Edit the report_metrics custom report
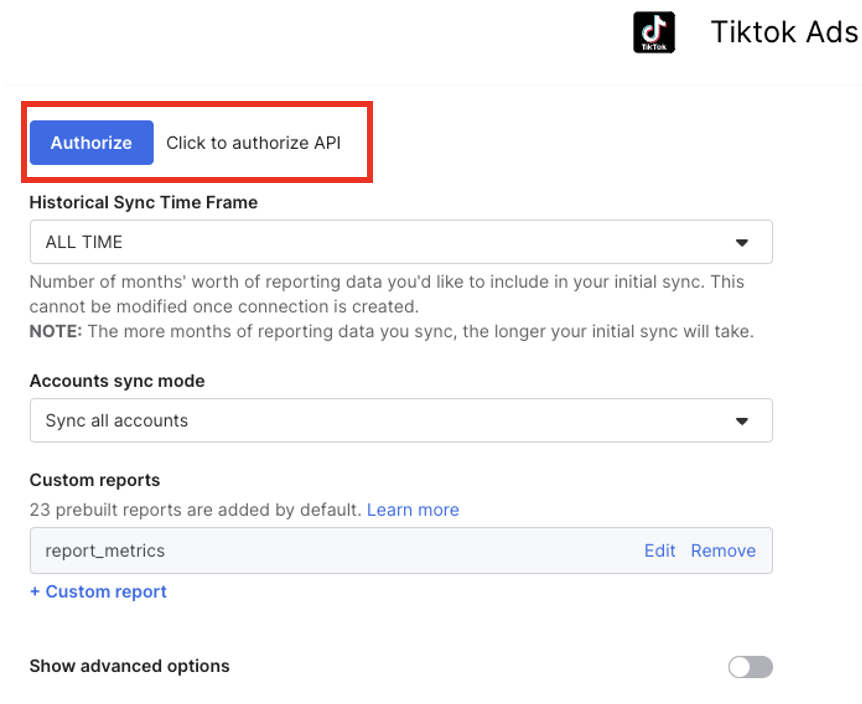This screenshot has height=704, width=862. (x=659, y=551)
